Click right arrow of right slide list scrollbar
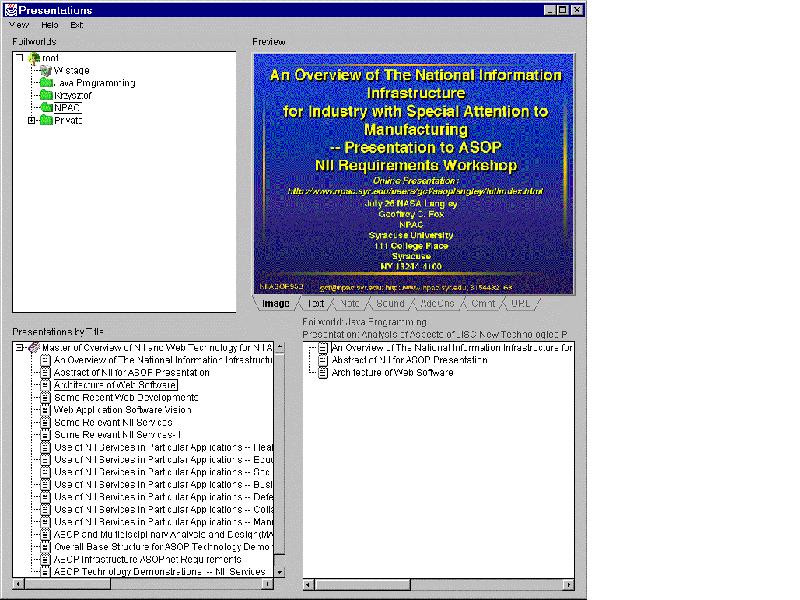This screenshot has height=600, width=800. (569, 585)
